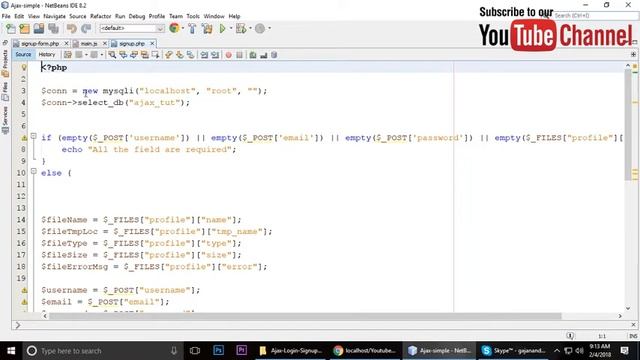Close the signup.php editor tab

pyautogui.click(x=152, y=43)
